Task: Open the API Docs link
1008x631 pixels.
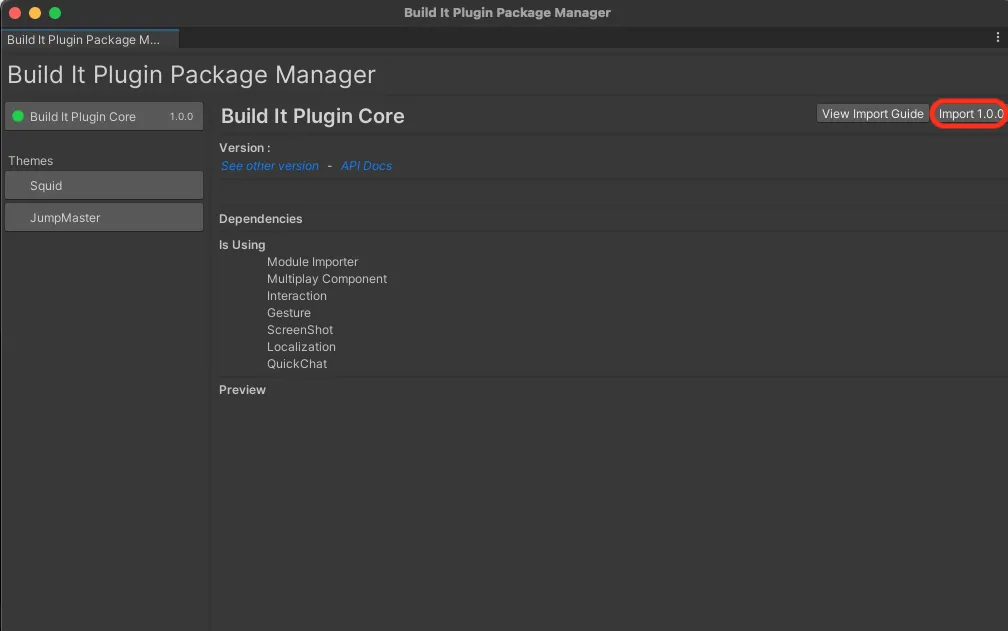Action: point(366,166)
